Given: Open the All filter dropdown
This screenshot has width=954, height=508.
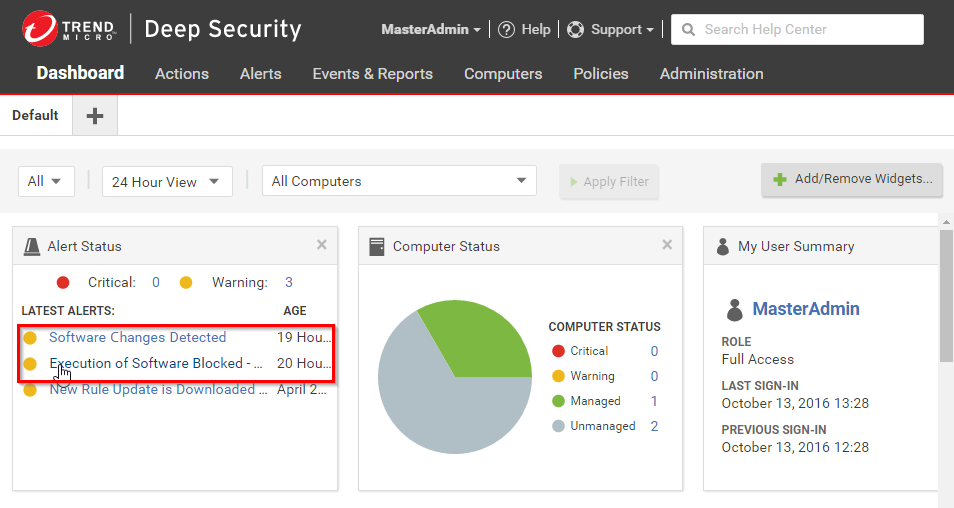Looking at the screenshot, I should click(x=45, y=181).
